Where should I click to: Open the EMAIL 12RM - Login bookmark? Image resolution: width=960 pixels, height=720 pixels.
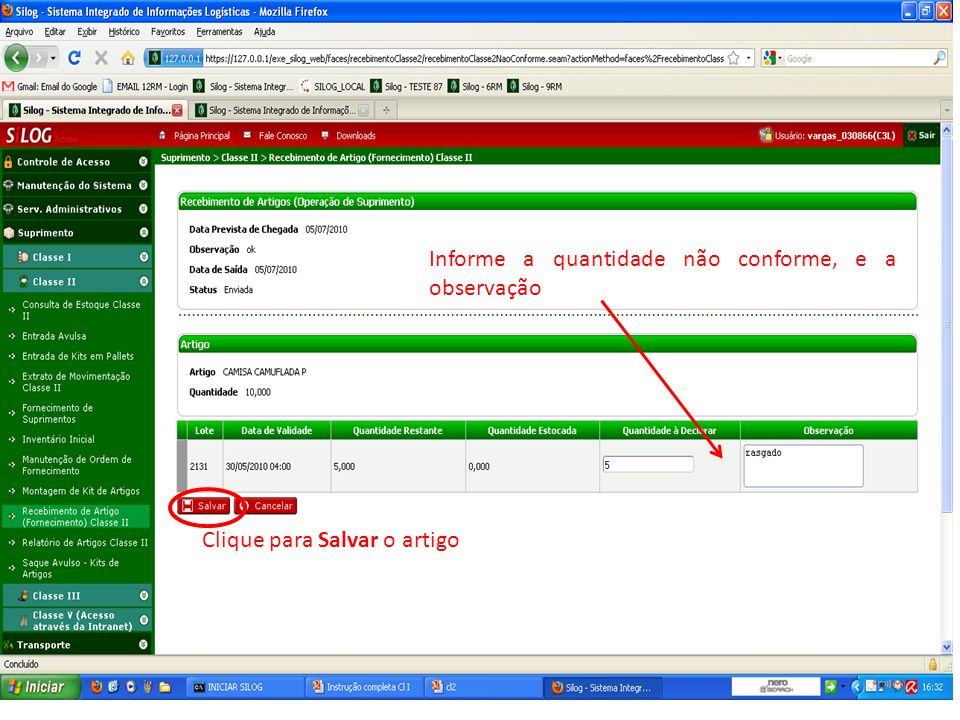[146, 86]
